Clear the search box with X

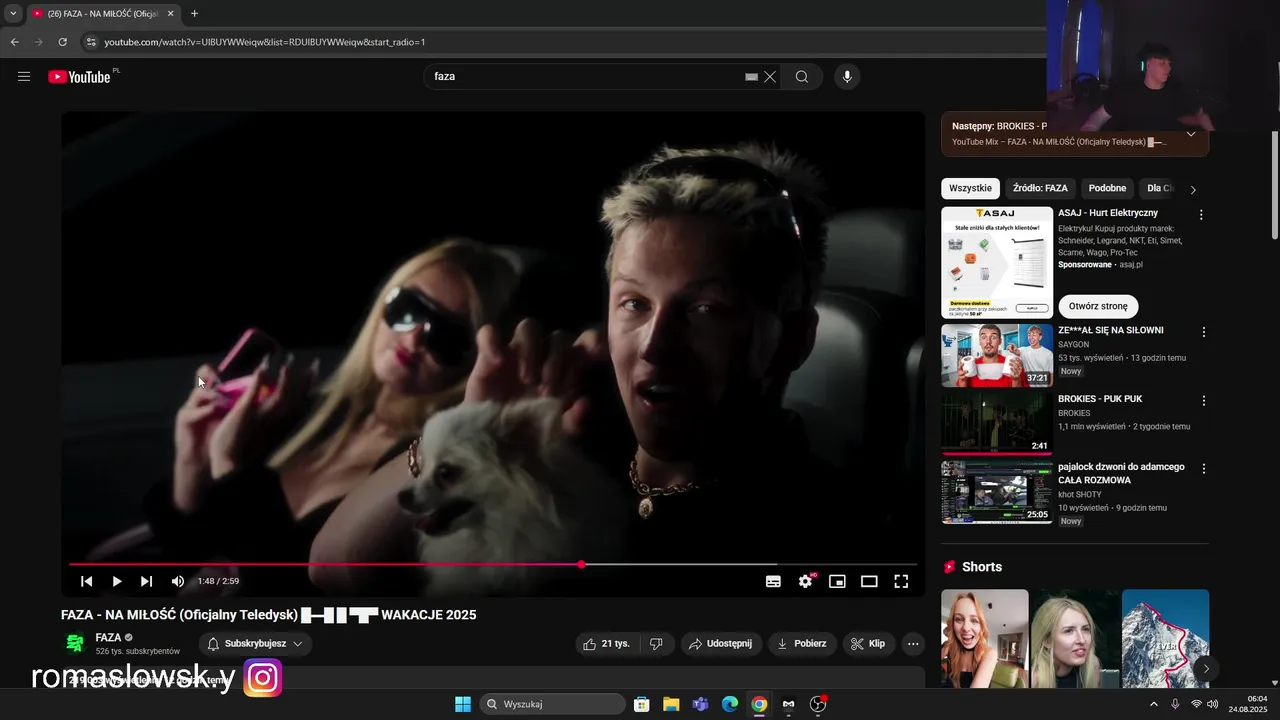click(770, 77)
